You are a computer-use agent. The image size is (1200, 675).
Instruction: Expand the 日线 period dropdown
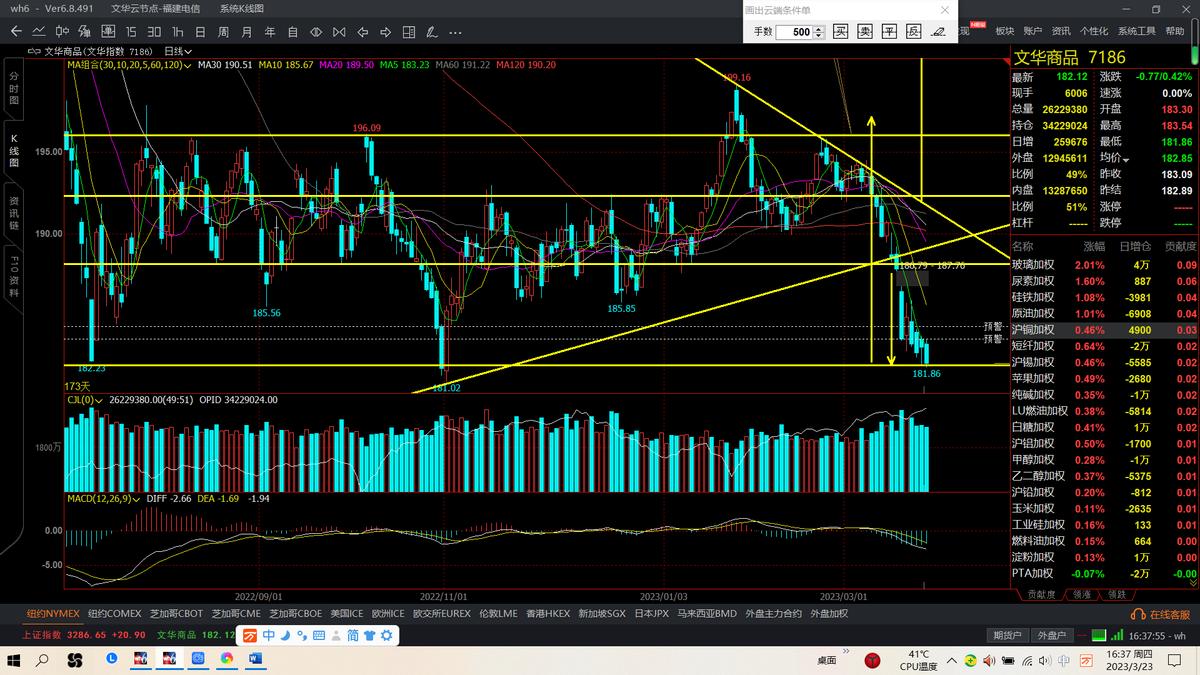pos(178,50)
